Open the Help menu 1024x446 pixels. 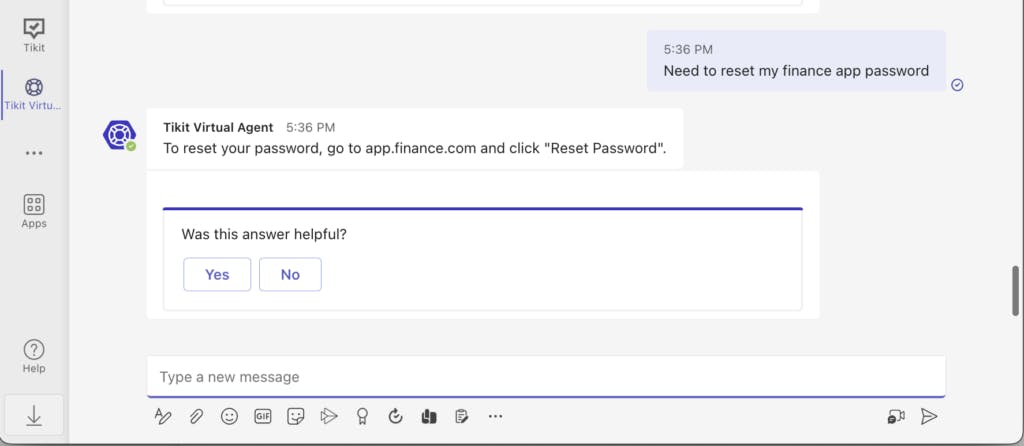click(34, 355)
